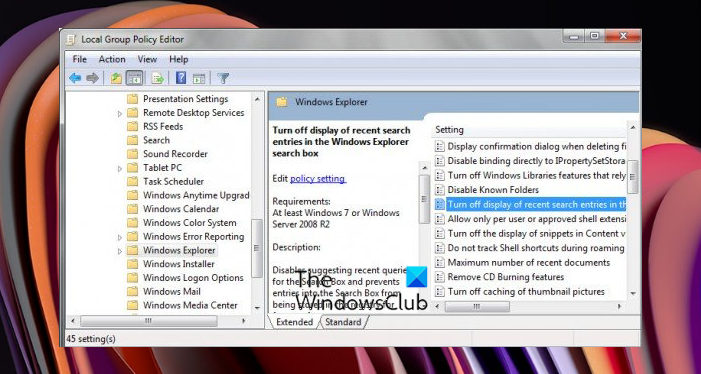This screenshot has height=374, width=701.
Task: Click the policy setting link
Action: 317,179
